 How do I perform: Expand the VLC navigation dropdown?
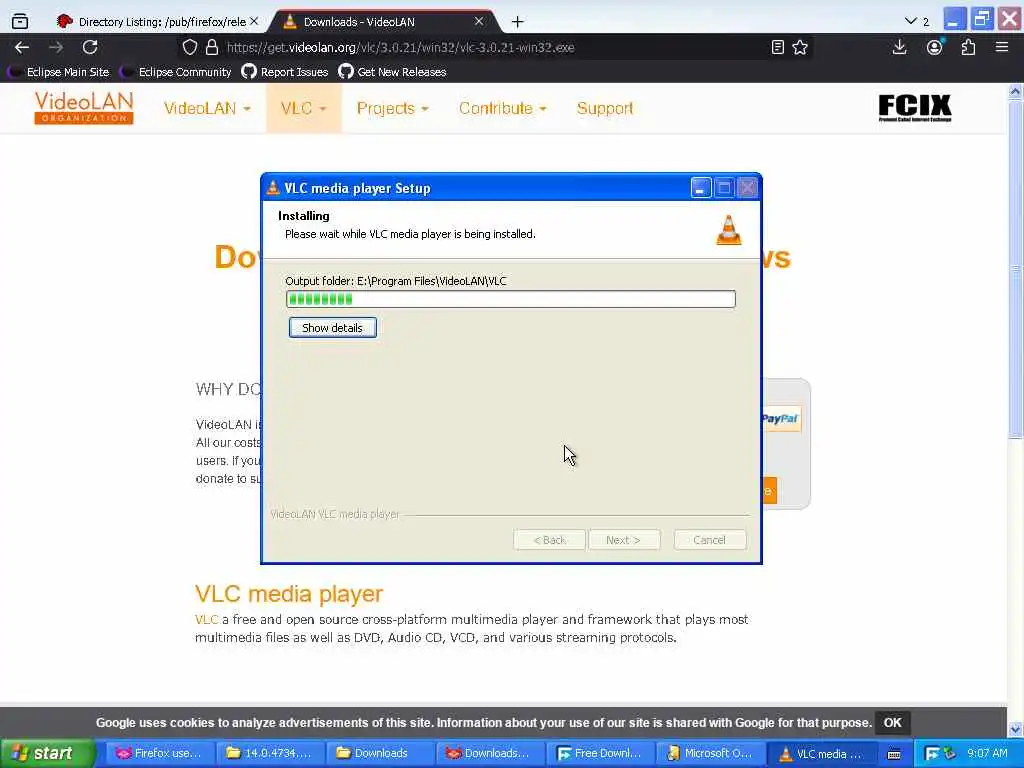tap(303, 108)
